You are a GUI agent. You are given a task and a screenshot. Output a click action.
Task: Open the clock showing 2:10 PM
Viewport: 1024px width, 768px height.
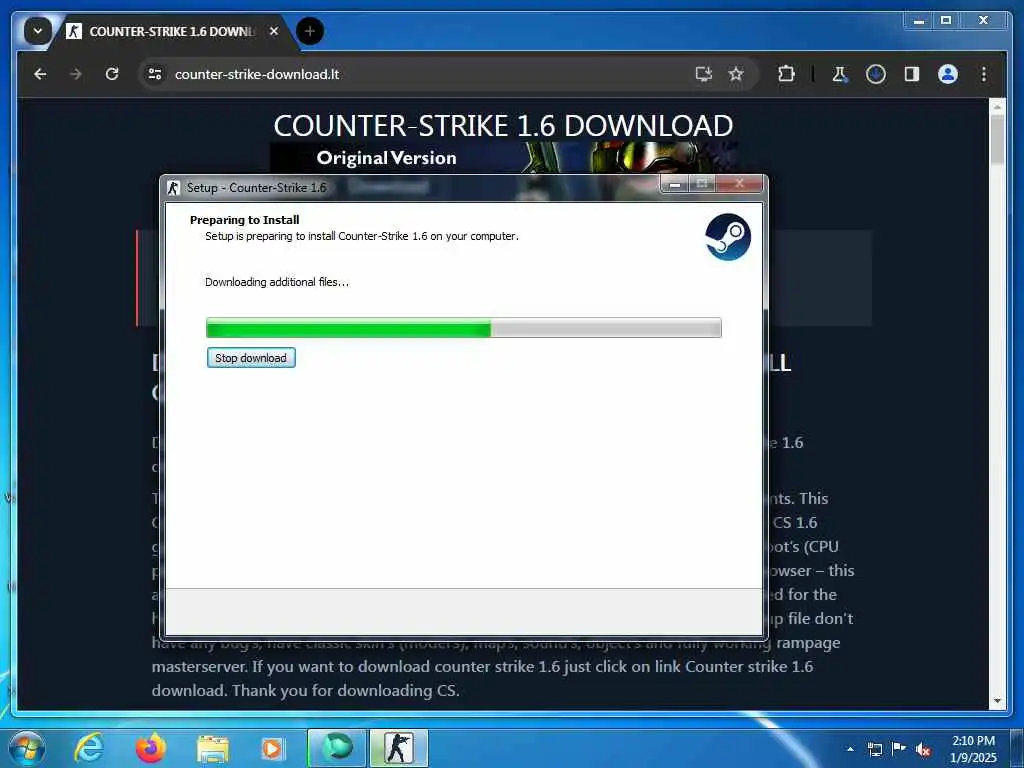tap(973, 749)
